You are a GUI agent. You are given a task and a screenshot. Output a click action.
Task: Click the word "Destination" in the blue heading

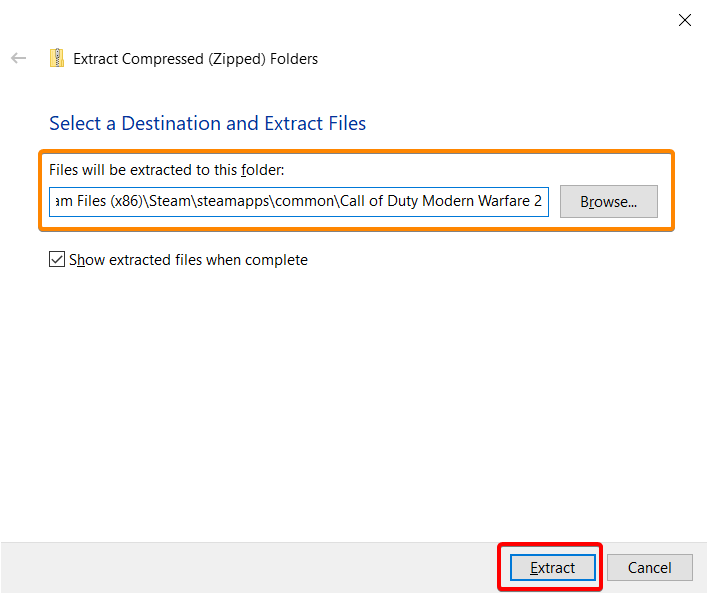[171, 123]
